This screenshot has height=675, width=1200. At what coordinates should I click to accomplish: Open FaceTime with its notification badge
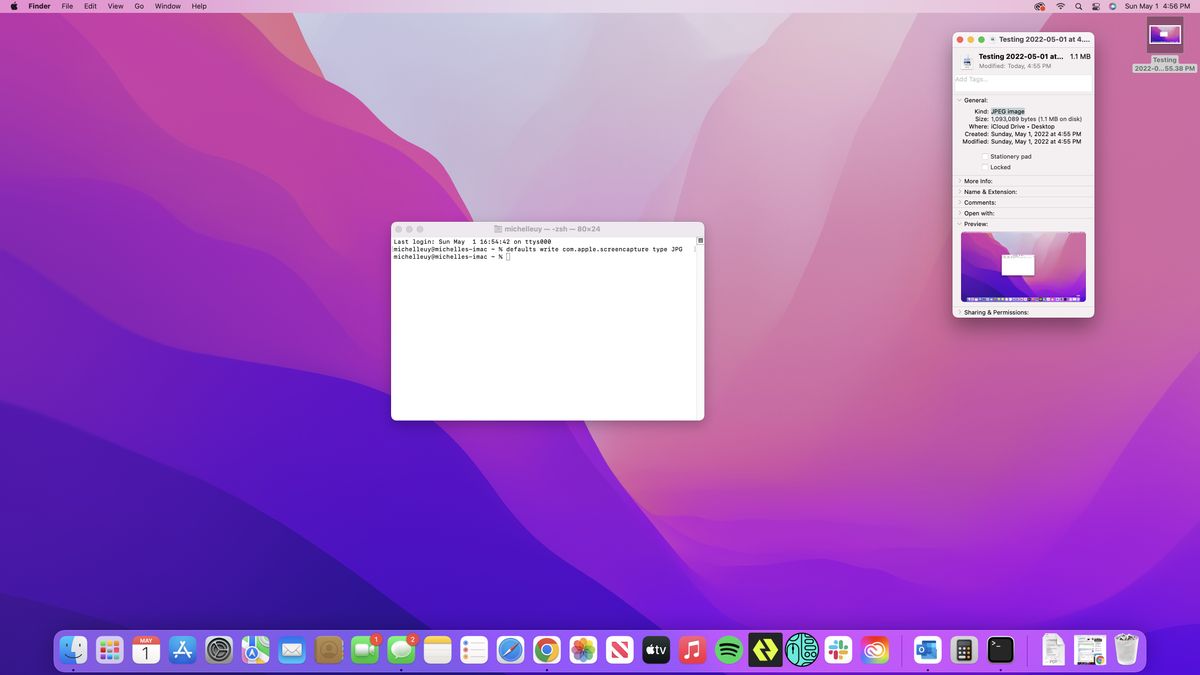[x=363, y=649]
